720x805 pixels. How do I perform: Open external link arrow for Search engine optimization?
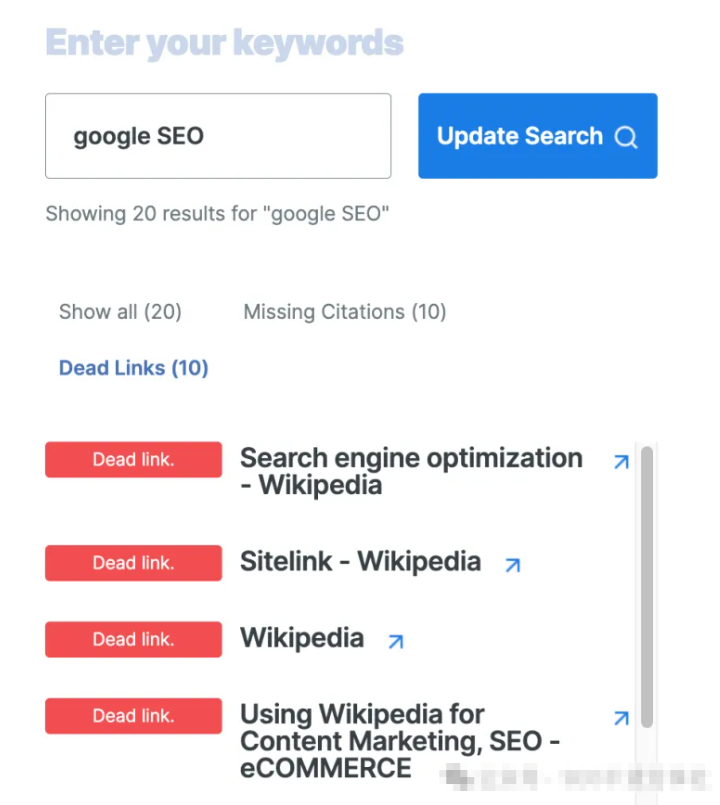click(x=621, y=462)
